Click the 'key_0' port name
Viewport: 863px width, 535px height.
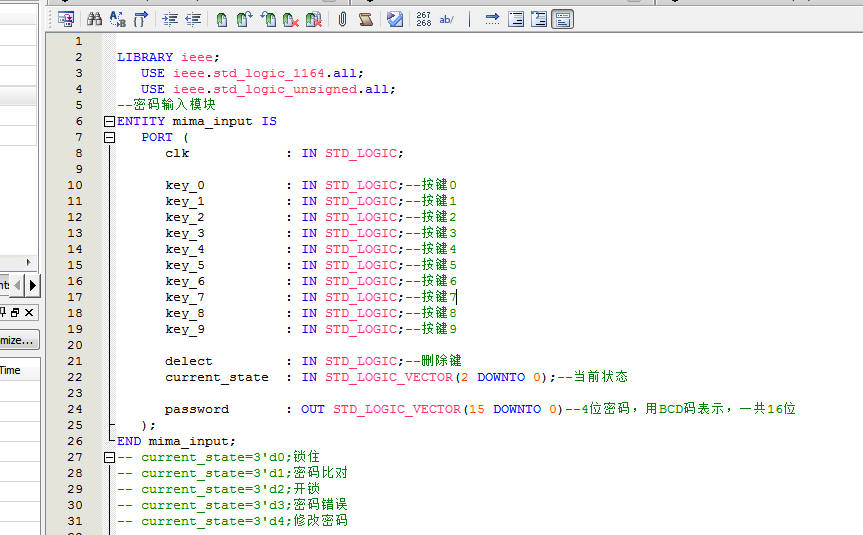point(185,185)
